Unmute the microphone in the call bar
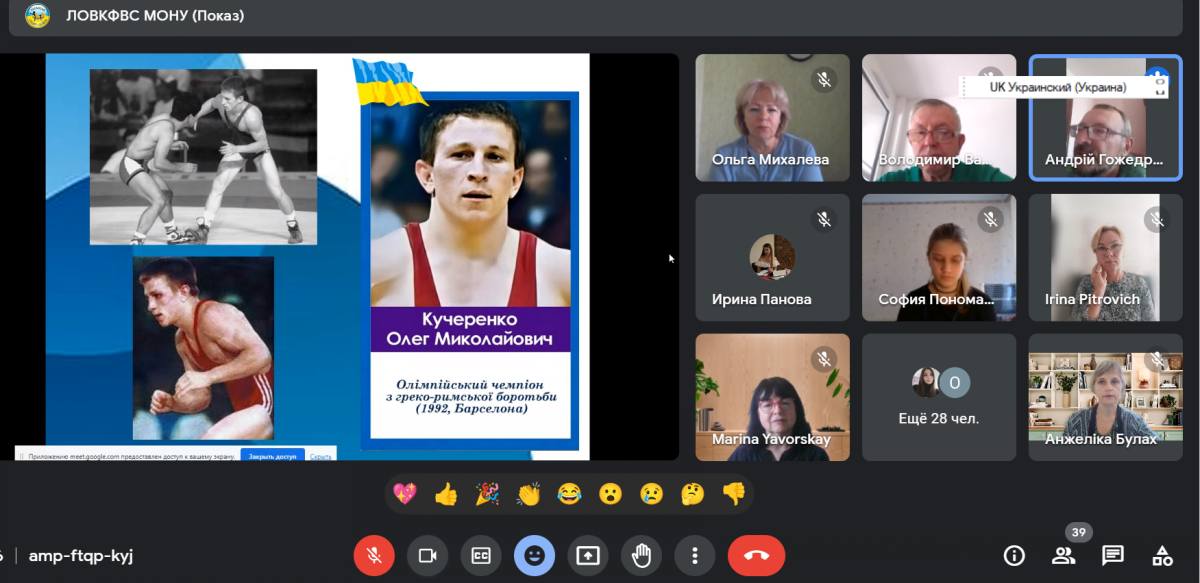The image size is (1200, 583). [374, 555]
